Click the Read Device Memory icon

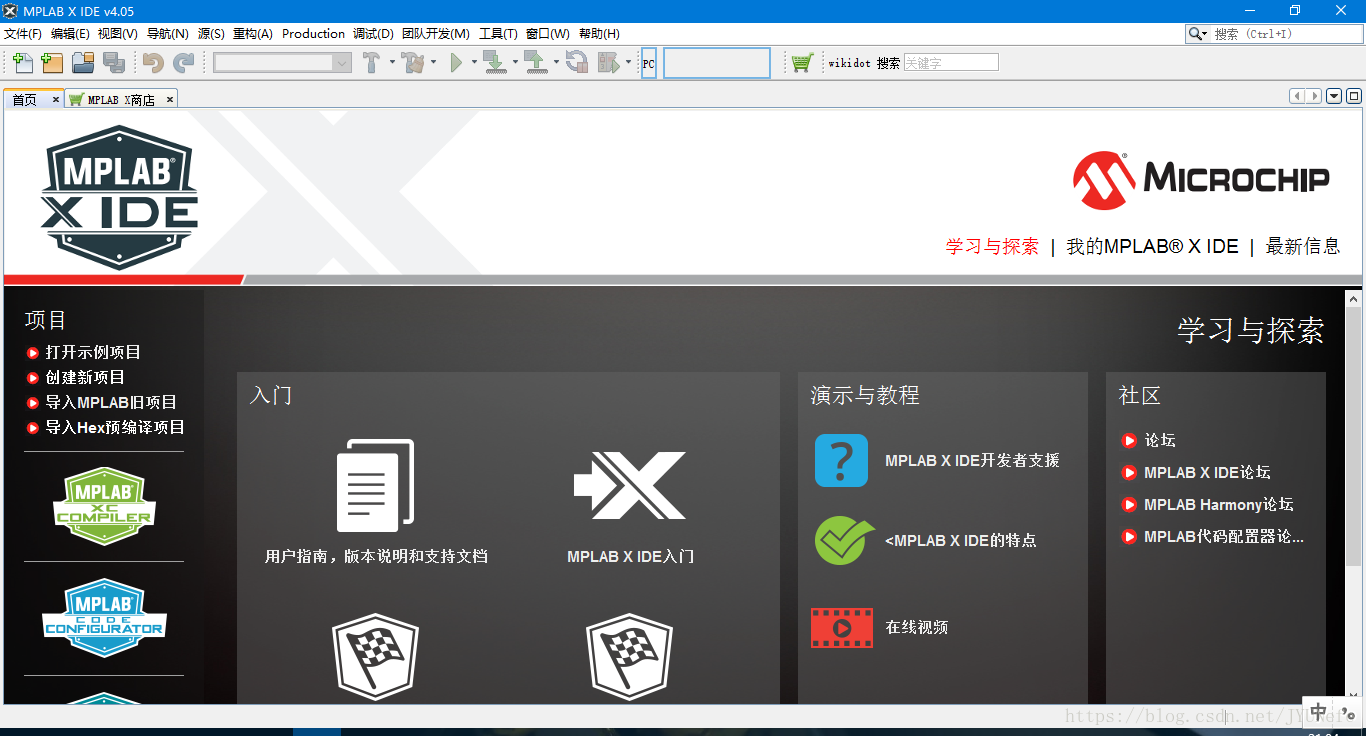(535, 63)
